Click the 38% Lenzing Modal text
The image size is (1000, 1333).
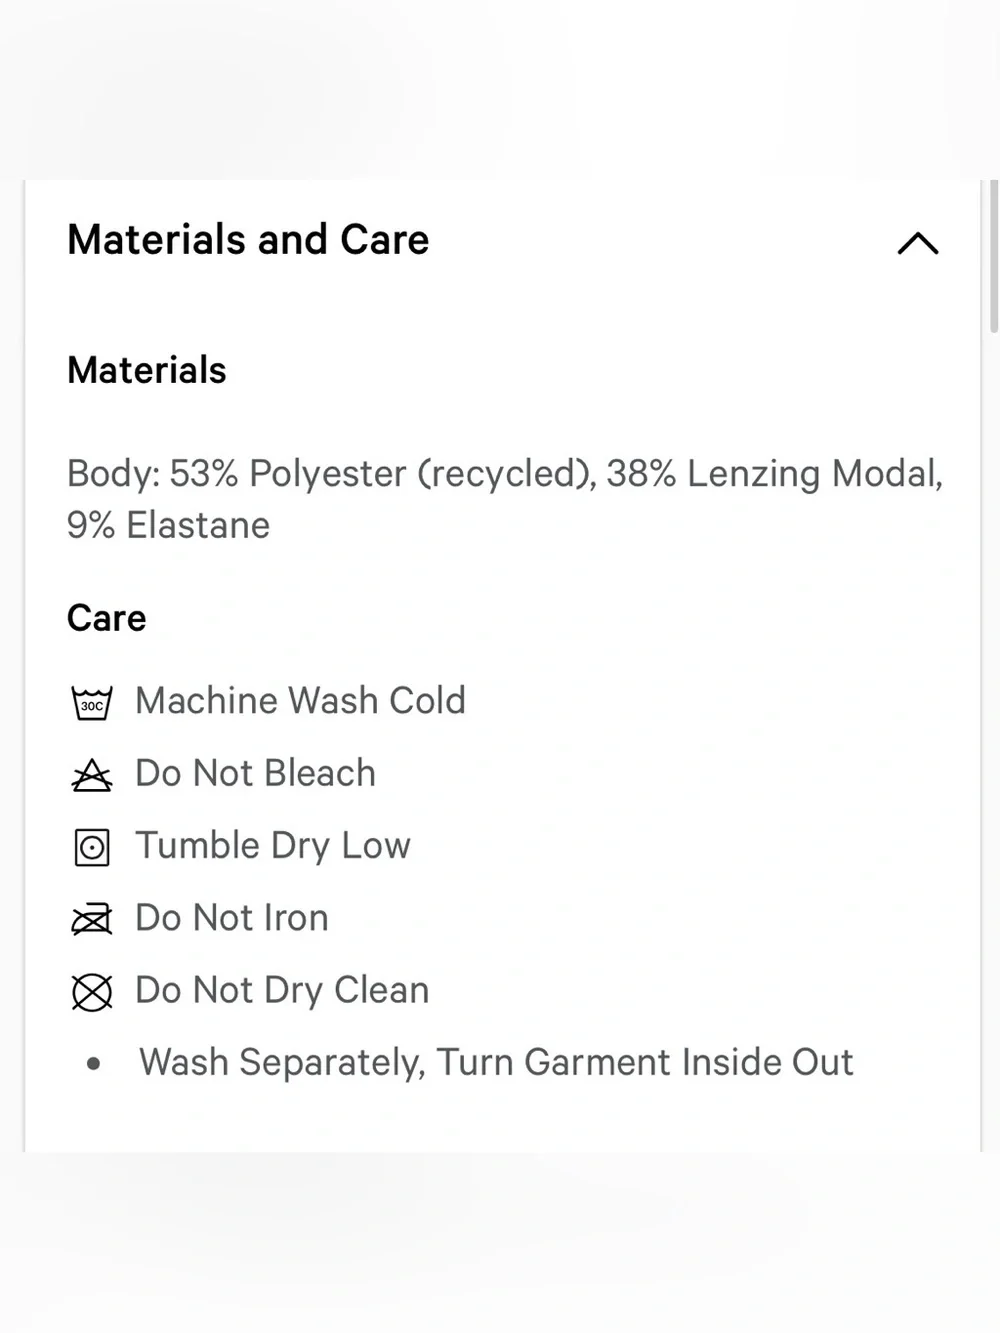coord(774,473)
